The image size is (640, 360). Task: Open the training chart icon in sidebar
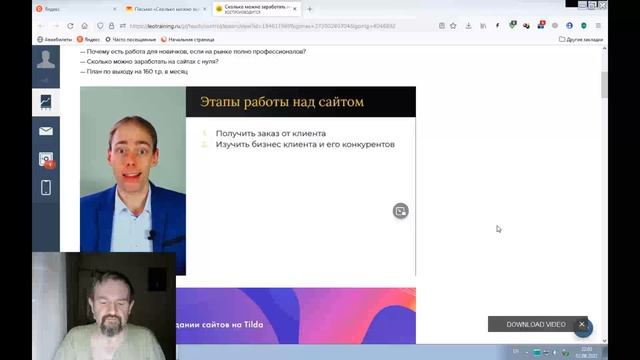point(46,102)
